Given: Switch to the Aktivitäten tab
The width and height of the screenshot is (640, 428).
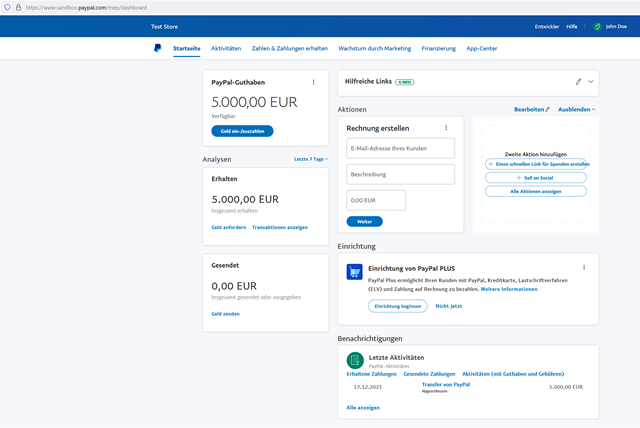Looking at the screenshot, I should coord(226,48).
